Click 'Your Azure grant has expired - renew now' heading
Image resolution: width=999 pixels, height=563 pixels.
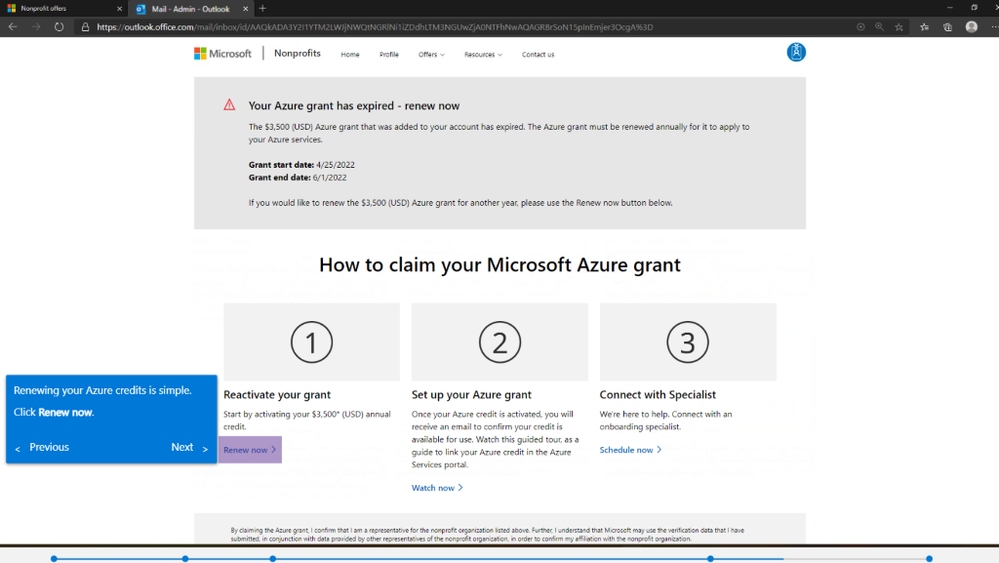click(x=354, y=106)
